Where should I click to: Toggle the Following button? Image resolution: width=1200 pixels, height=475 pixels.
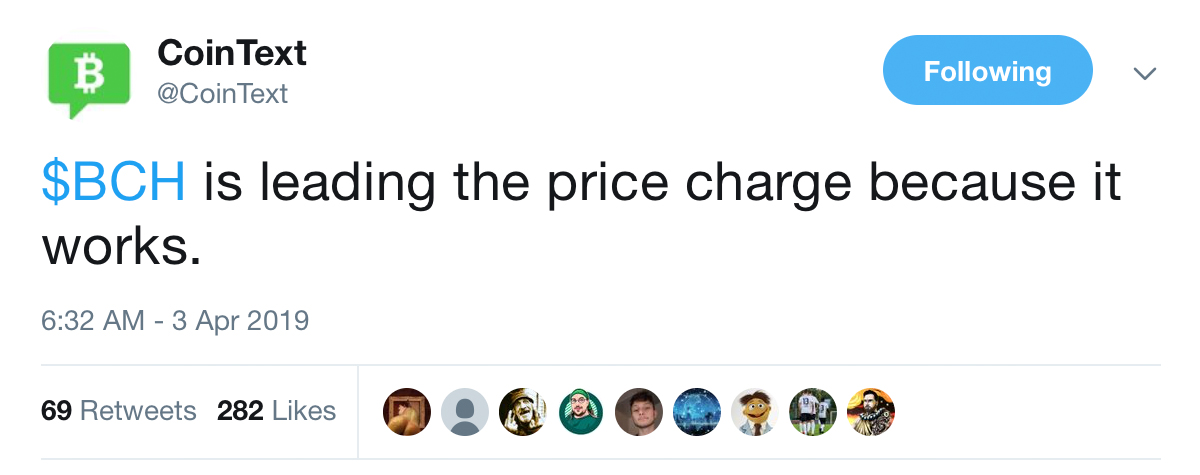(987, 71)
